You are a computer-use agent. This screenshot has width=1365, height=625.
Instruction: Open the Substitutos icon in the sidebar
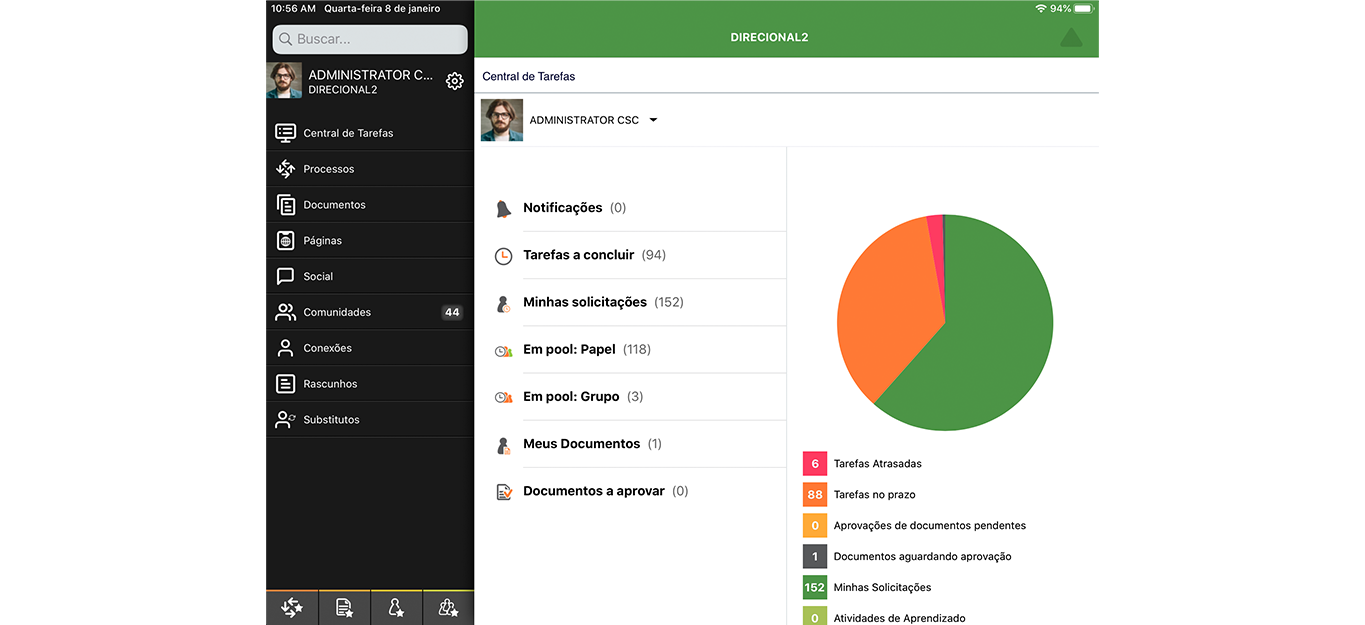click(286, 420)
